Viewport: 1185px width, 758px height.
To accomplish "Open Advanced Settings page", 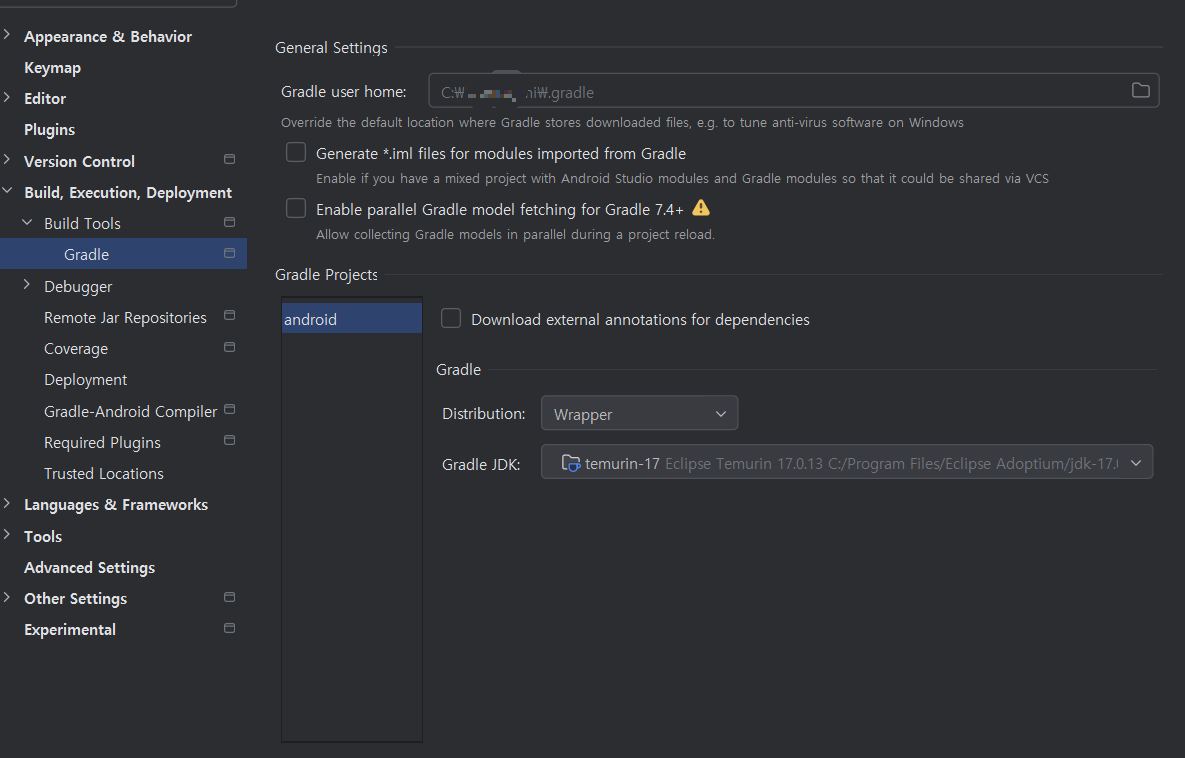I will tap(89, 568).
